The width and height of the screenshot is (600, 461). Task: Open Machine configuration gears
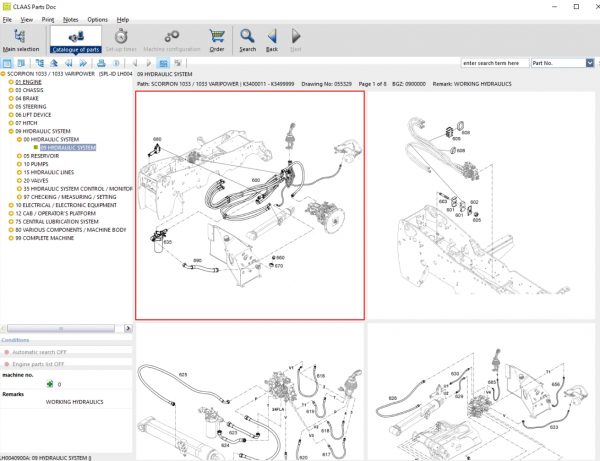[172, 40]
